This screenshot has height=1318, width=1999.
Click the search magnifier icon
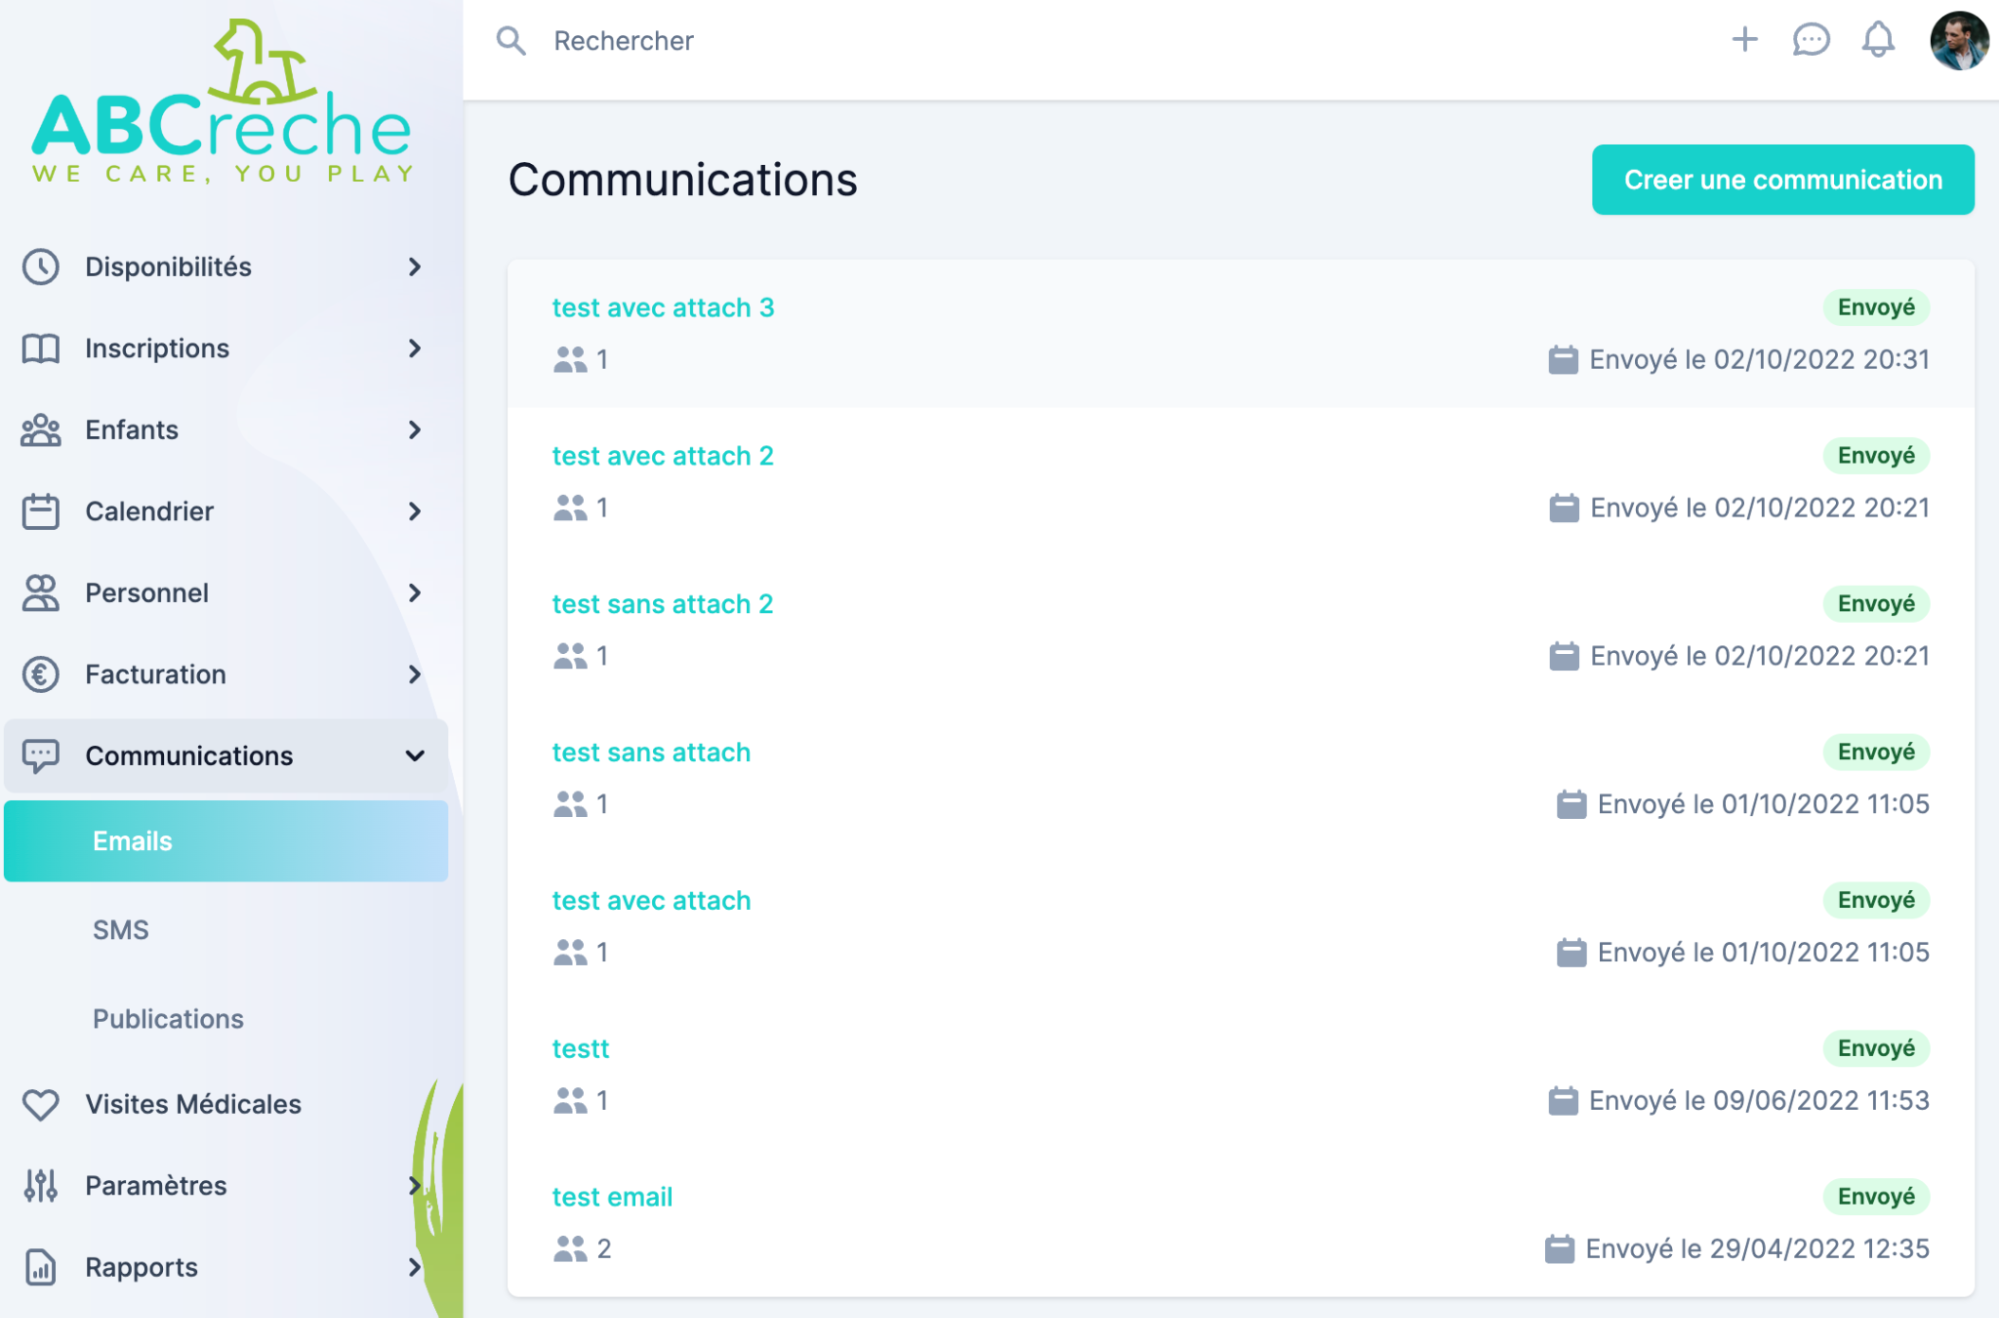tap(511, 41)
